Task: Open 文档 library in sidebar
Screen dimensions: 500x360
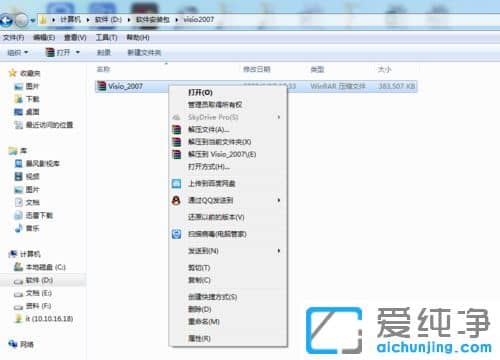Action: click(27, 202)
